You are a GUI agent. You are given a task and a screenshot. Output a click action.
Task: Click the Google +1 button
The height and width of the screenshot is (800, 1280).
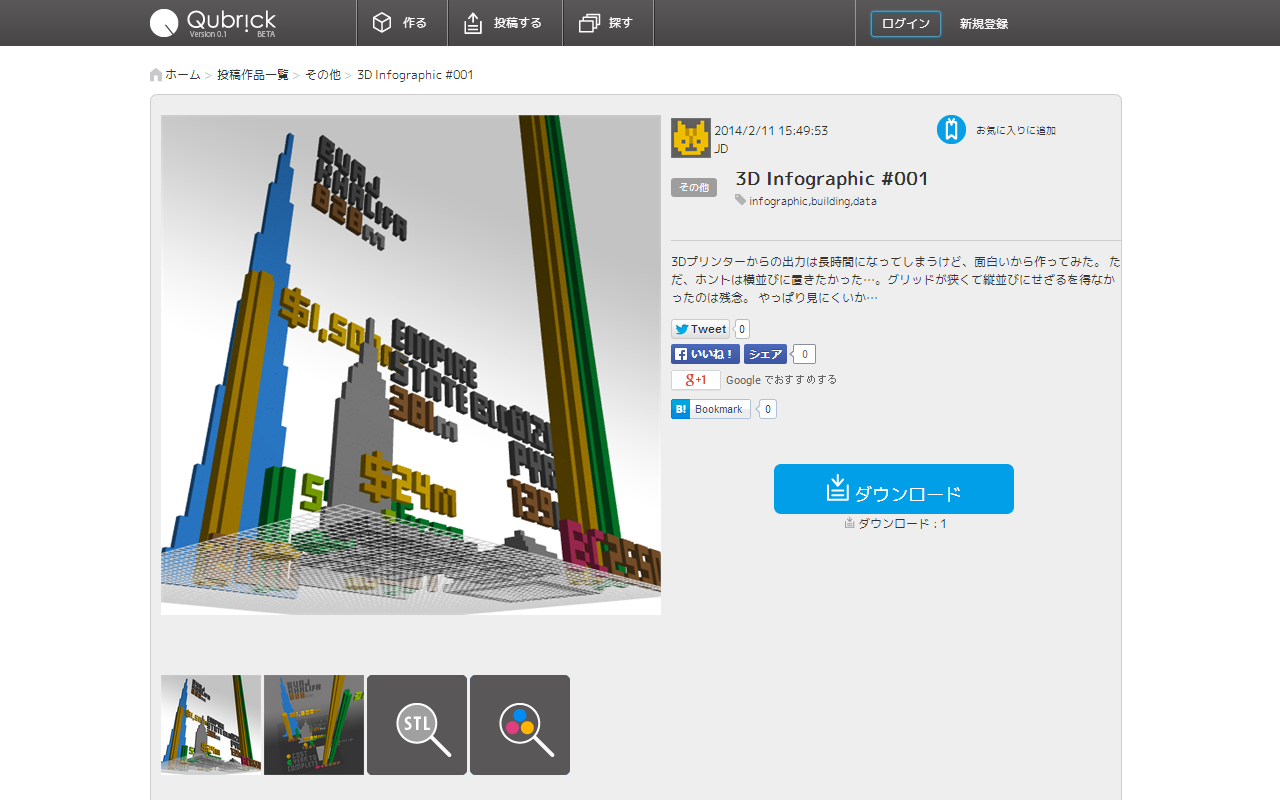(696, 380)
